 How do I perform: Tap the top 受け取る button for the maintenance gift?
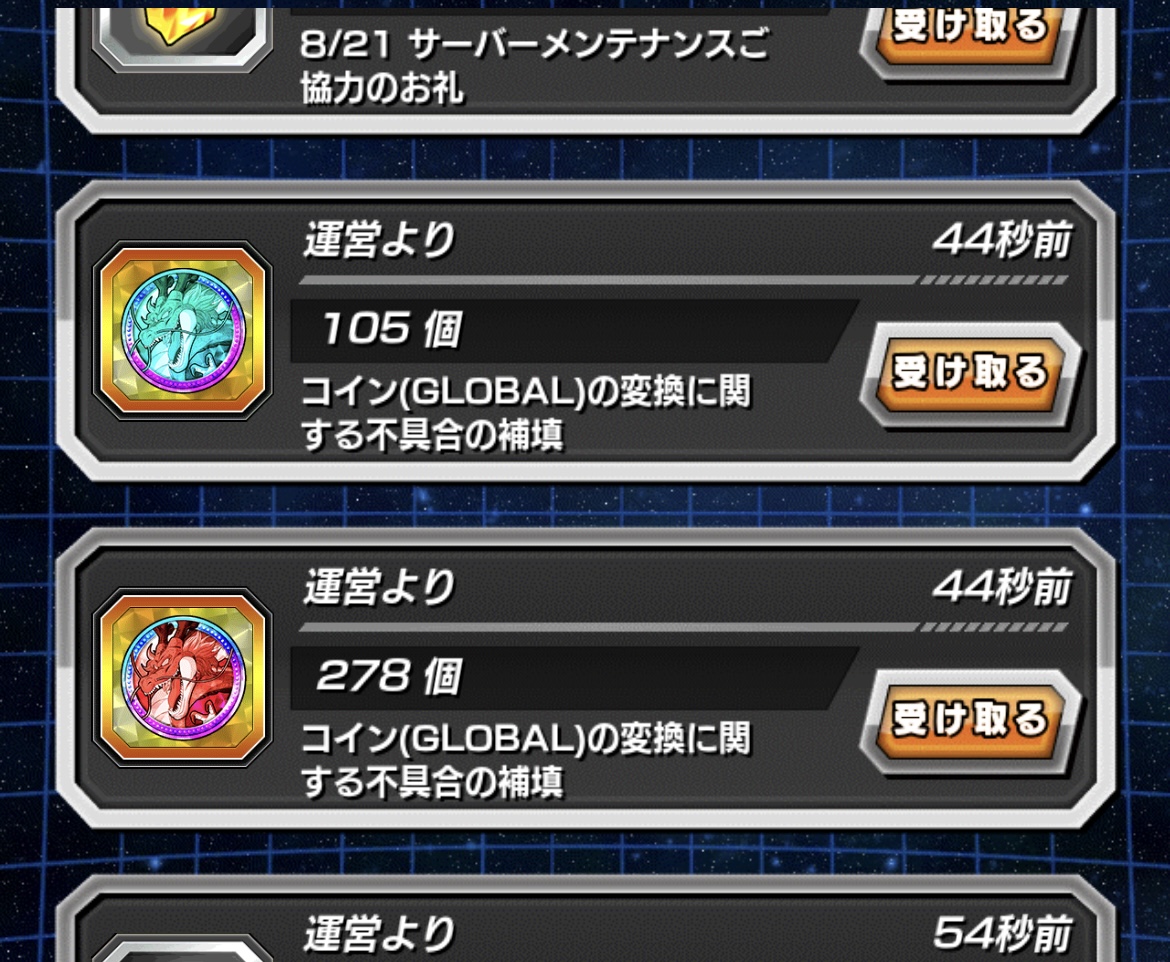tap(970, 37)
